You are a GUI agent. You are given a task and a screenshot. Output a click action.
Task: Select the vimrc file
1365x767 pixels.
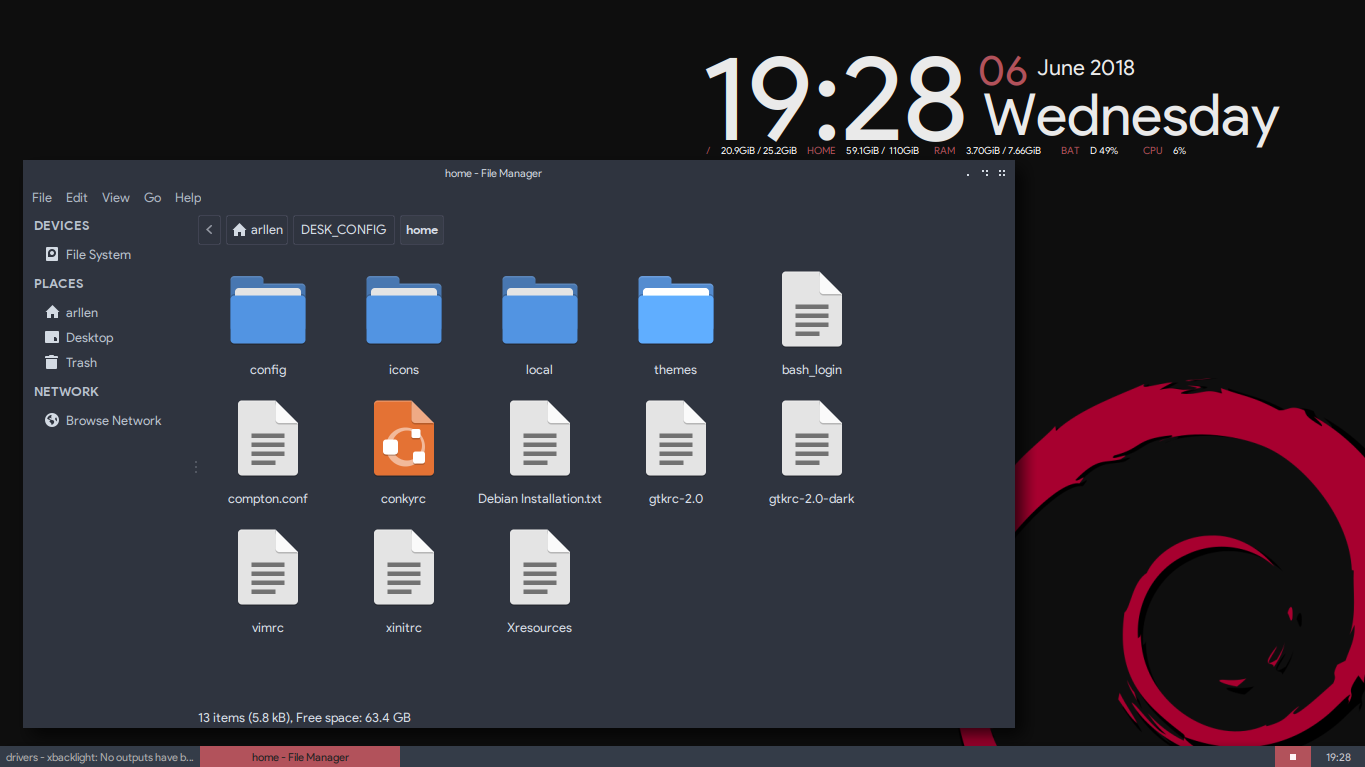click(x=267, y=567)
